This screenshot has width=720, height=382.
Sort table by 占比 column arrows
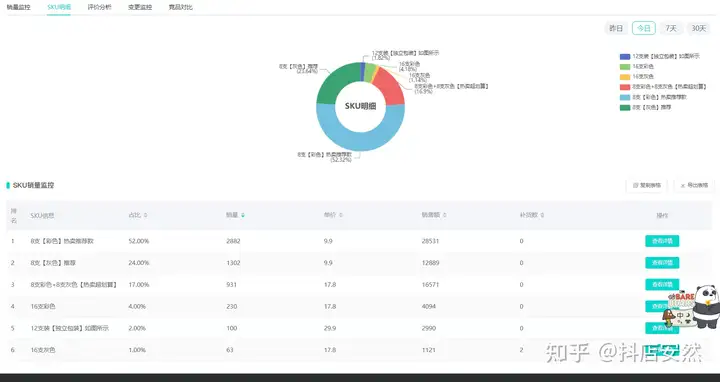pyautogui.click(x=146, y=215)
